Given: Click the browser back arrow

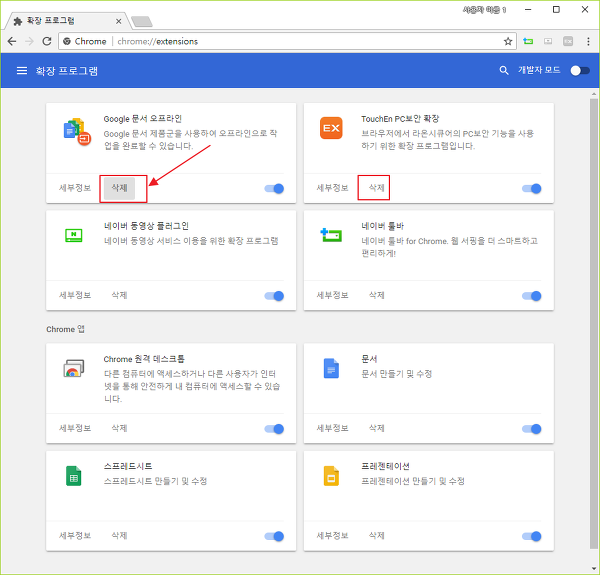Looking at the screenshot, I should (12, 41).
